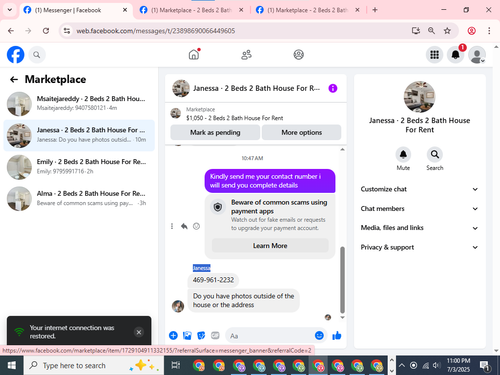This screenshot has height=375, width=500.
Task: Switch to second Marketplace browser tab
Action: point(191,10)
